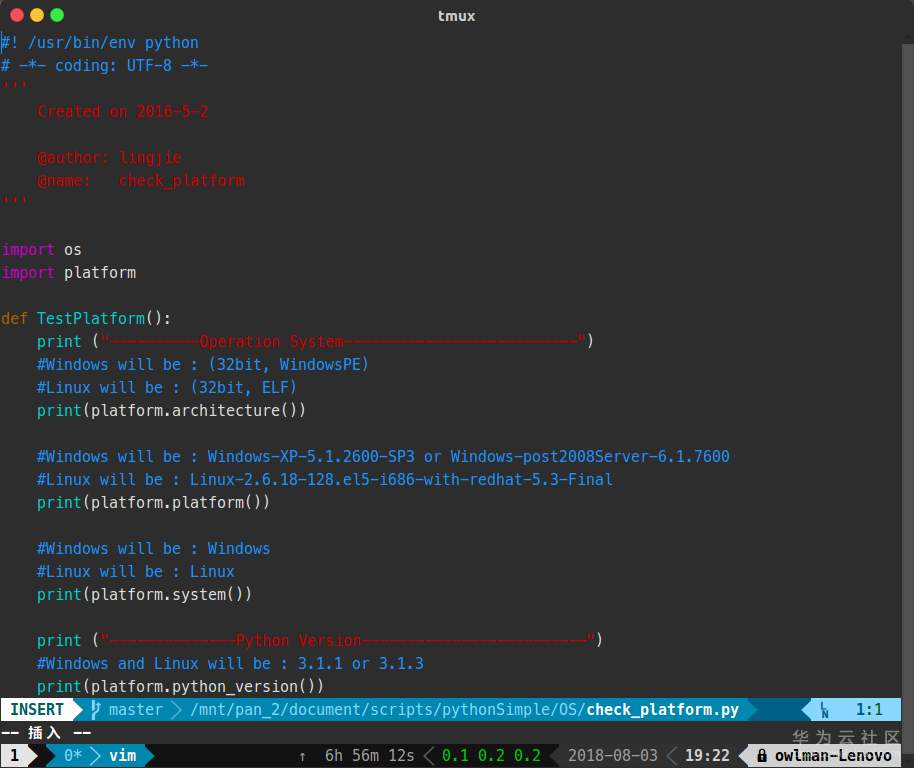The width and height of the screenshot is (914, 768).
Task: Close the tmux terminal window
Action: click(x=17, y=15)
